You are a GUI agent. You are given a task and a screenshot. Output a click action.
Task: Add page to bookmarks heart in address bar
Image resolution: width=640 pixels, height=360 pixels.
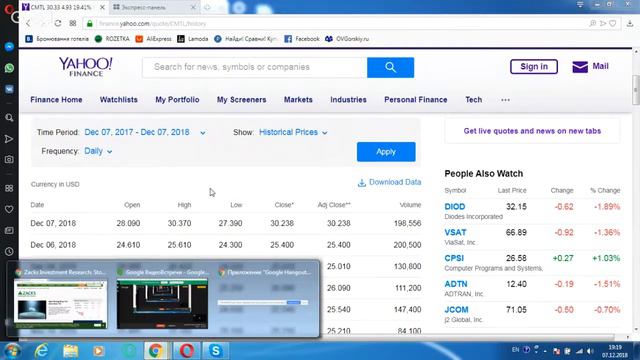tap(613, 24)
